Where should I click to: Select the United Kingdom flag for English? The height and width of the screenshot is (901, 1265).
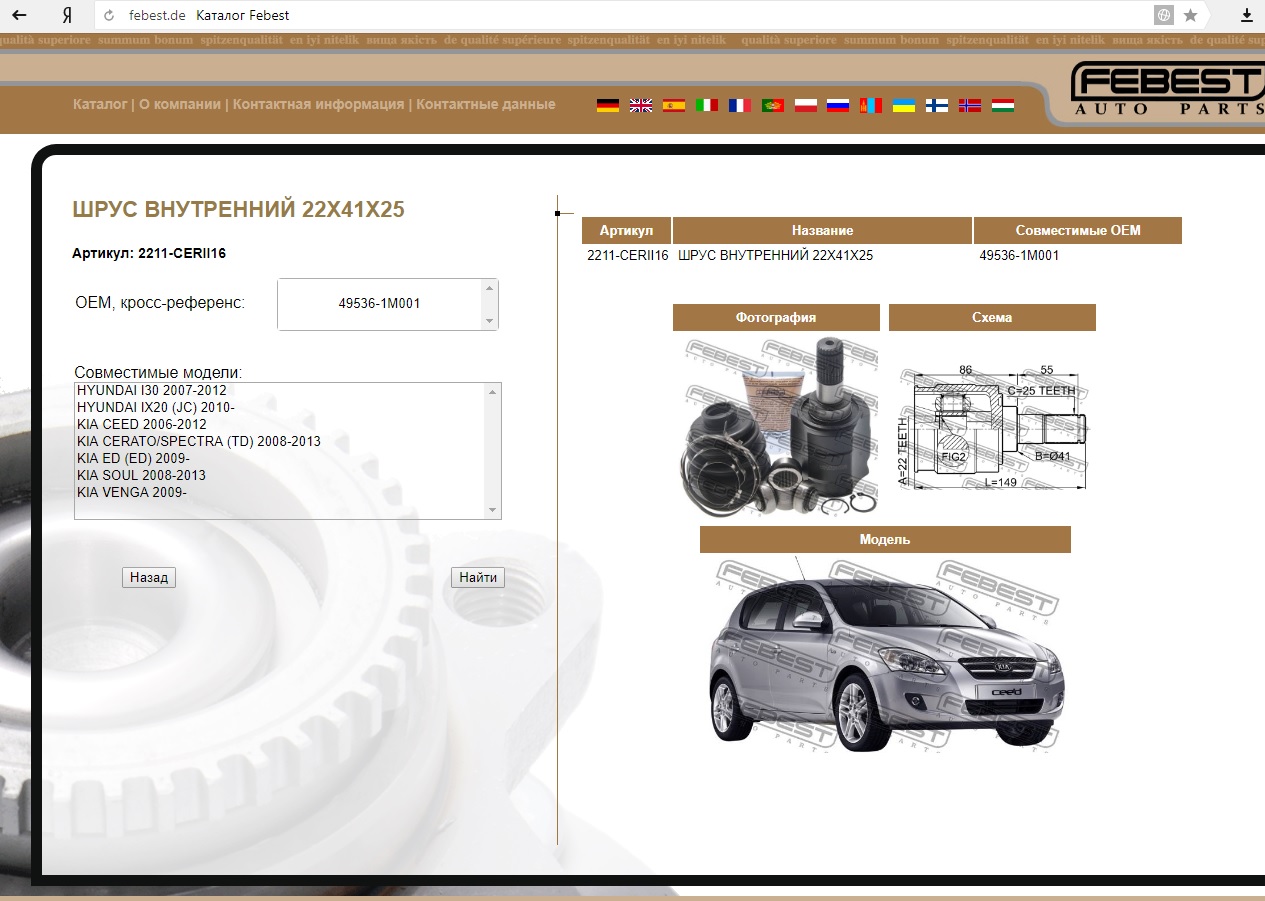click(641, 105)
